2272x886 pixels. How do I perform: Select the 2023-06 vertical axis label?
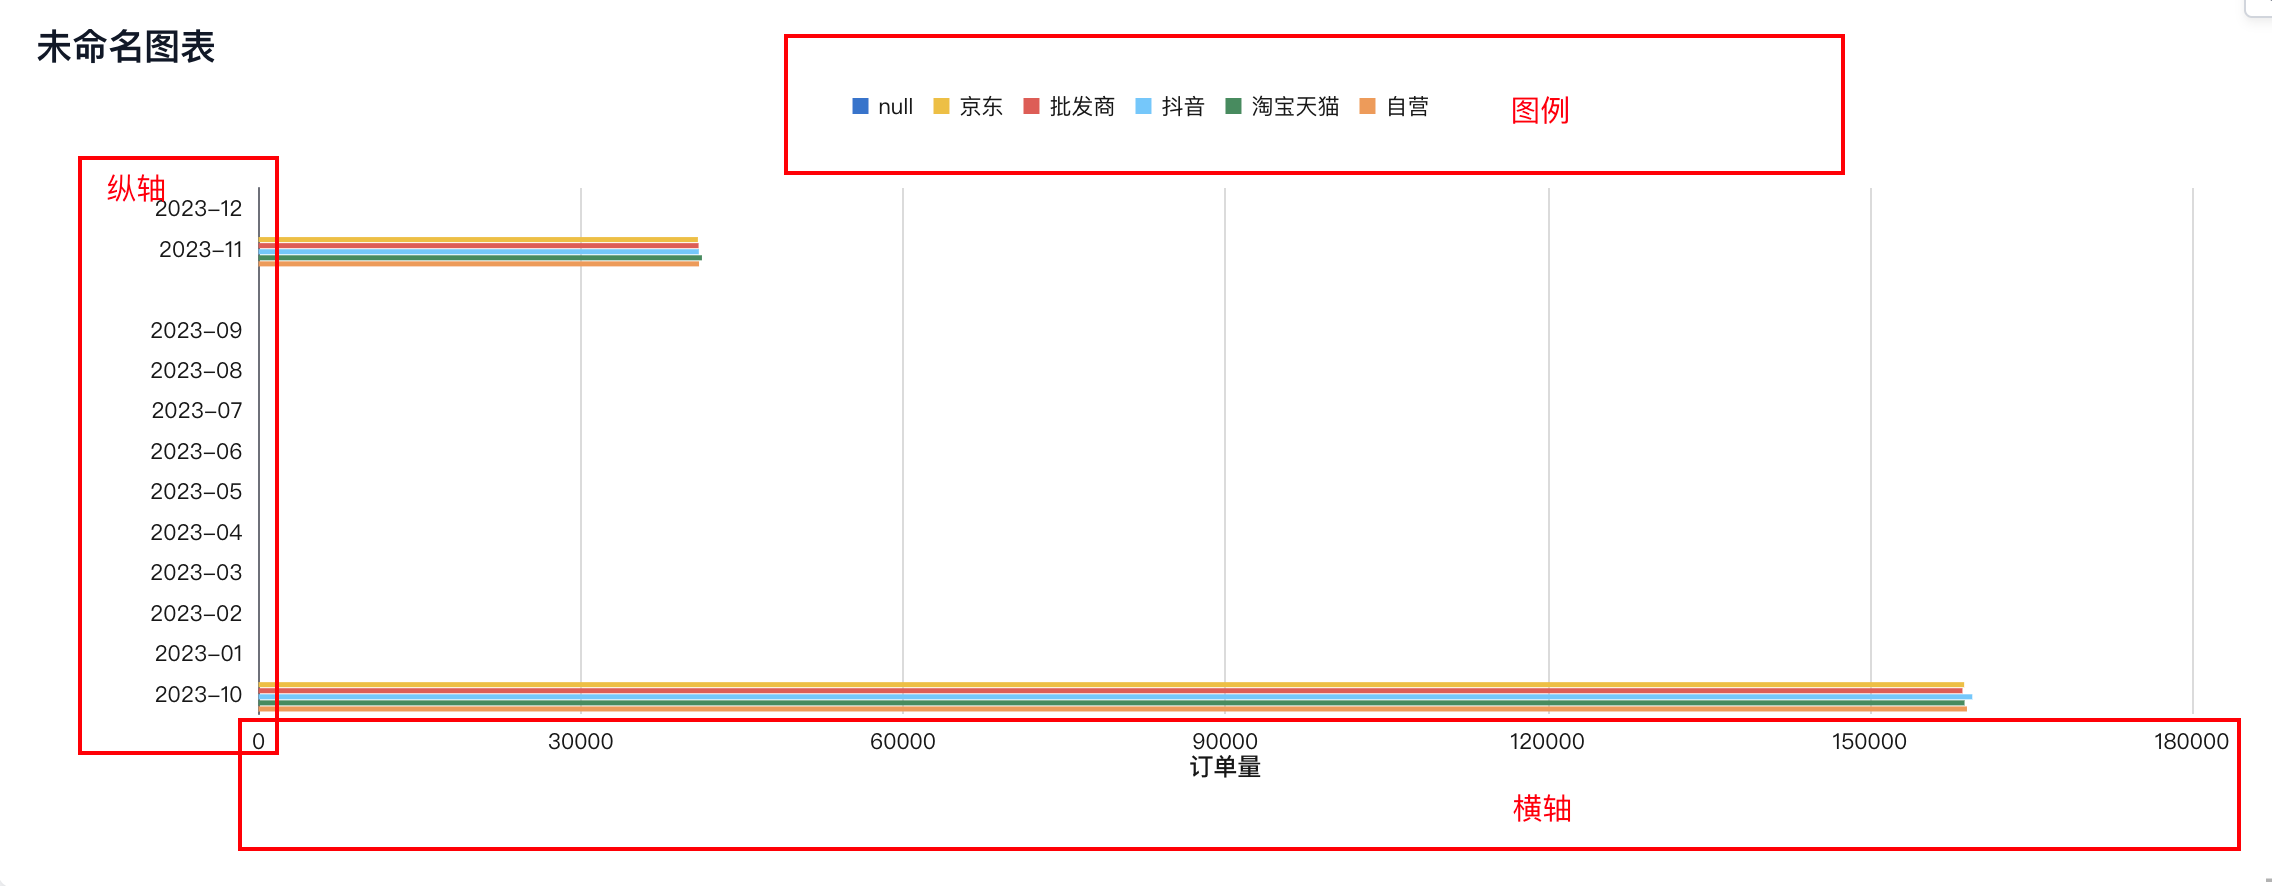pos(196,451)
